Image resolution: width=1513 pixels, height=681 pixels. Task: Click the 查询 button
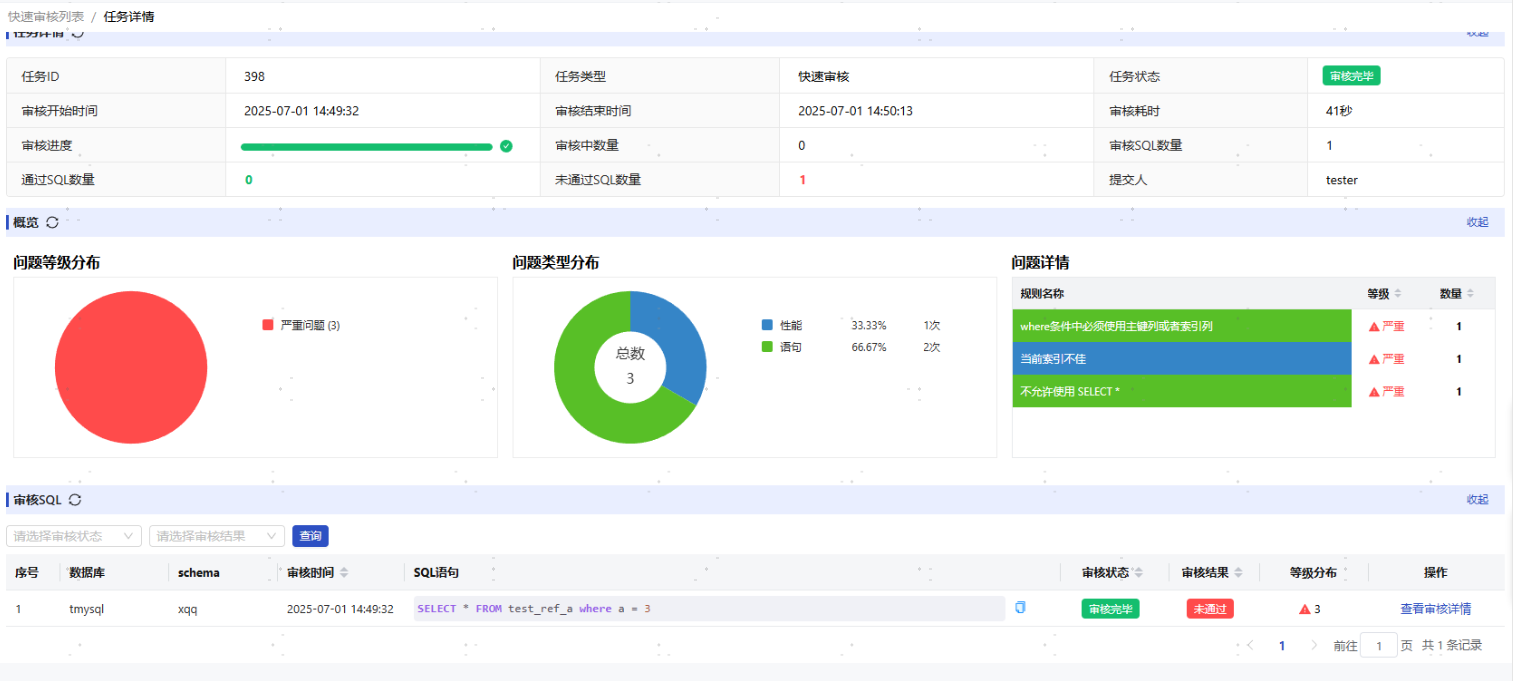310,536
